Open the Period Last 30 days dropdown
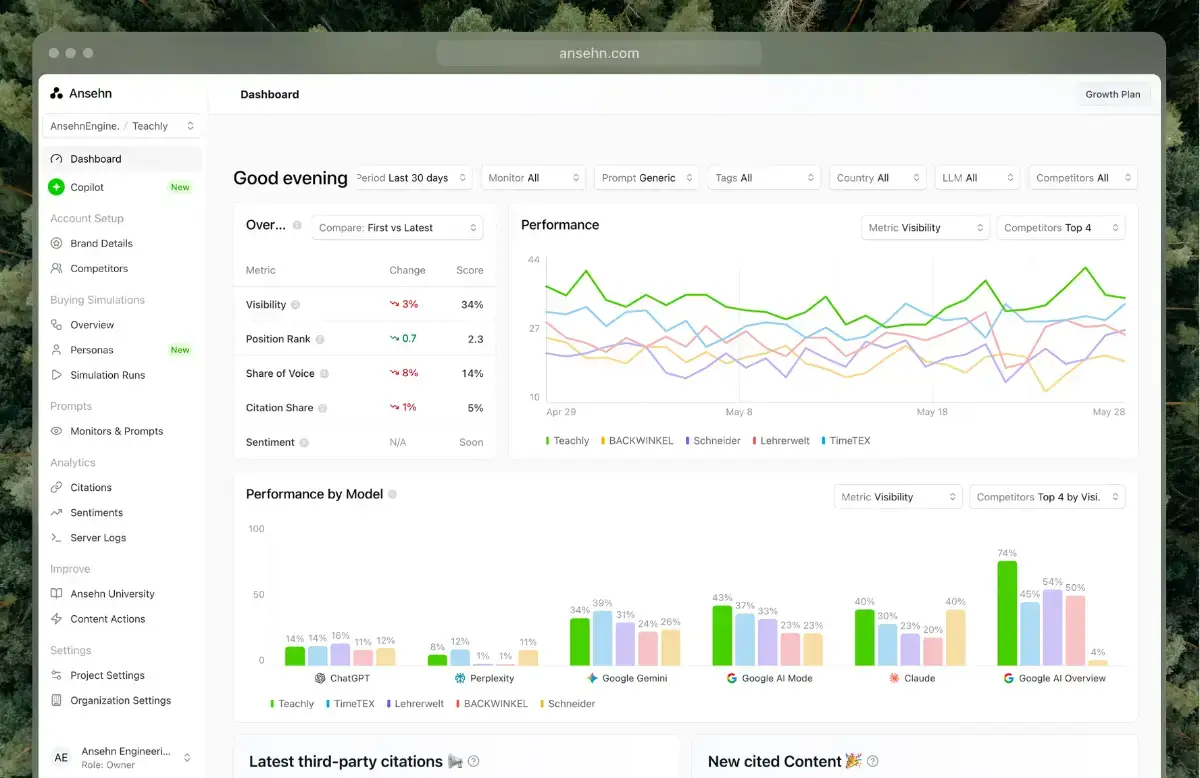 coord(411,178)
